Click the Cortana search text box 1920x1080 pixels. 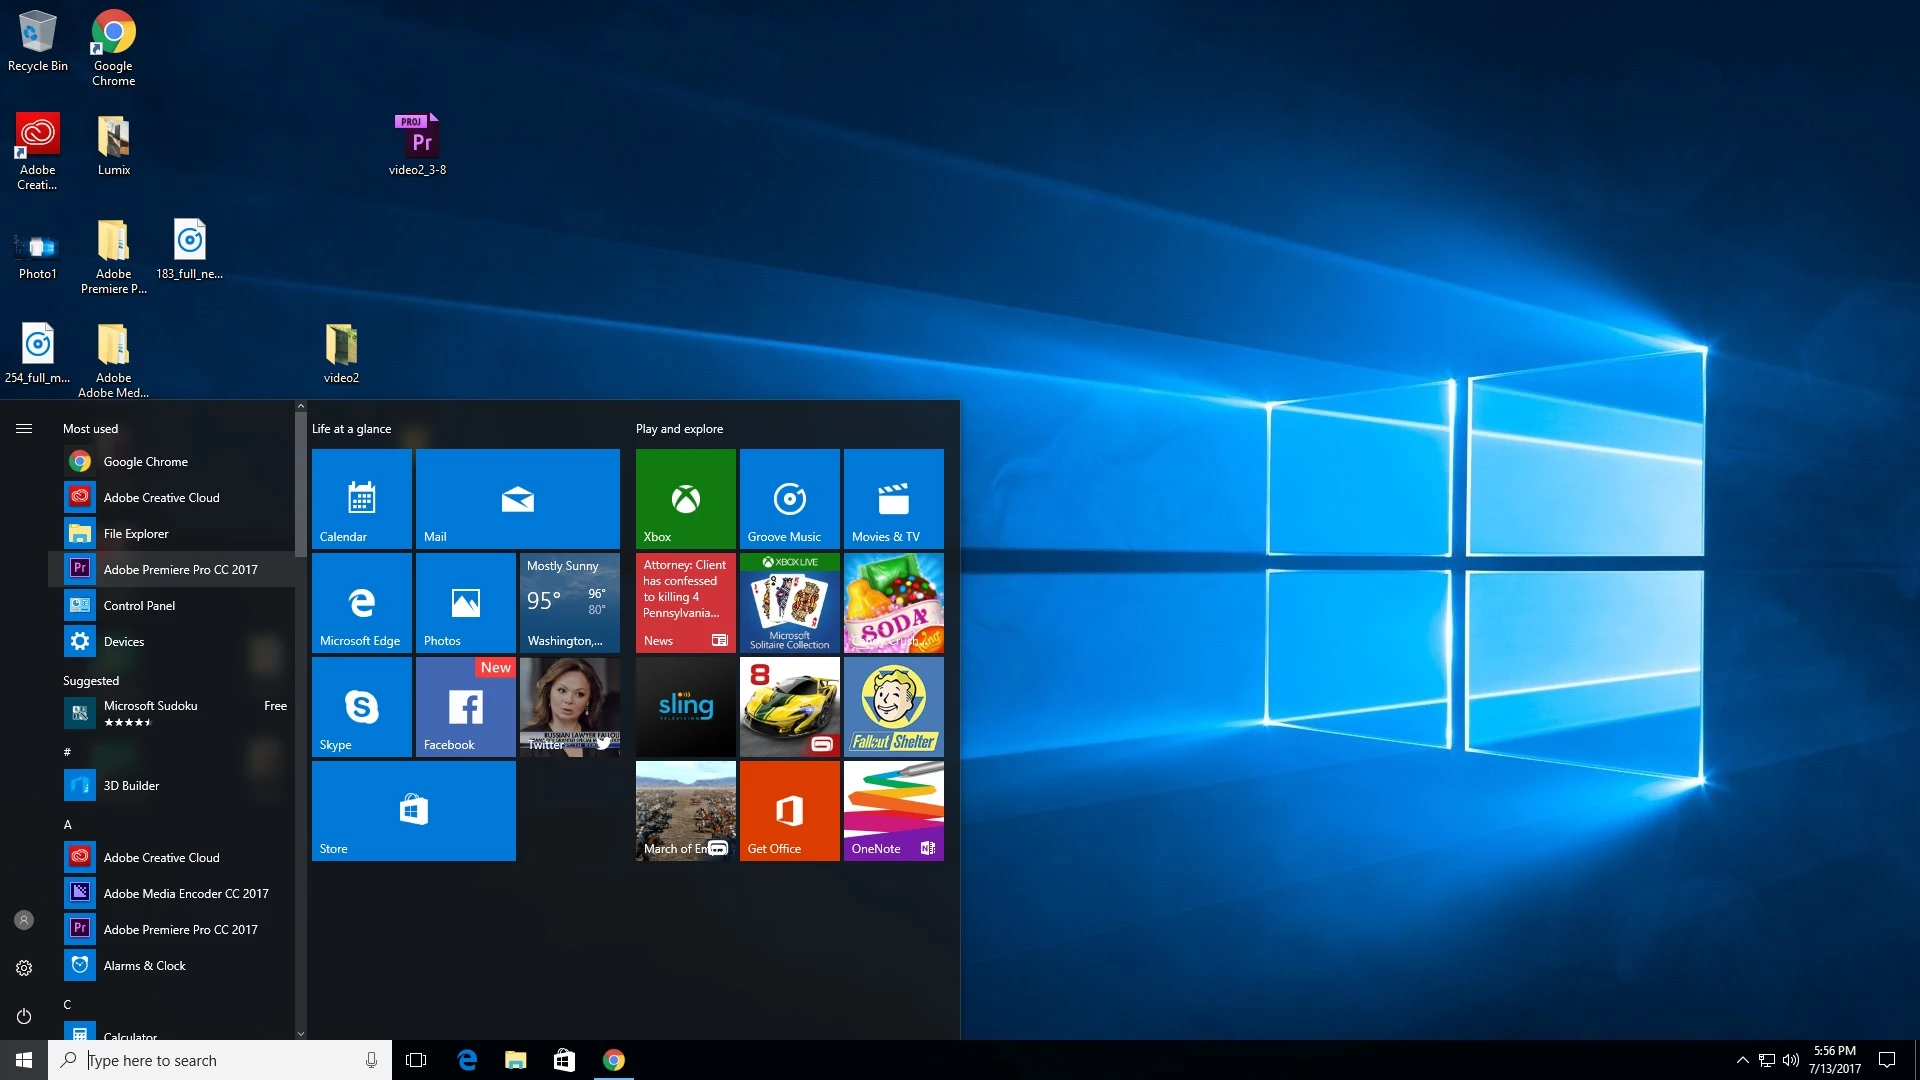(x=220, y=1060)
